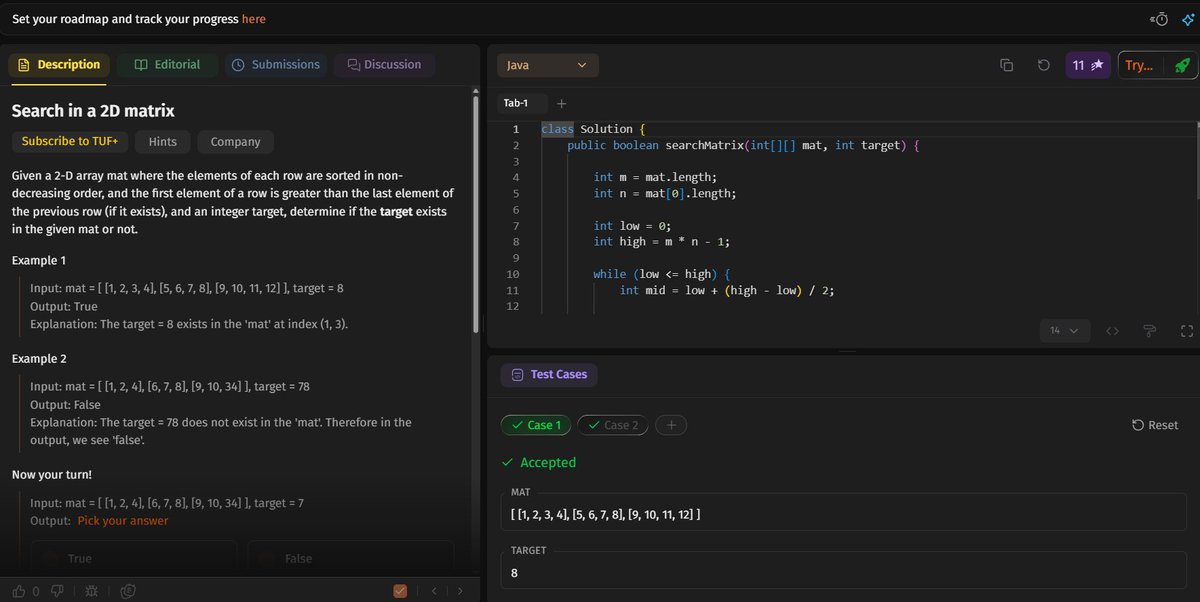Click the Try... run button

click(1139, 65)
